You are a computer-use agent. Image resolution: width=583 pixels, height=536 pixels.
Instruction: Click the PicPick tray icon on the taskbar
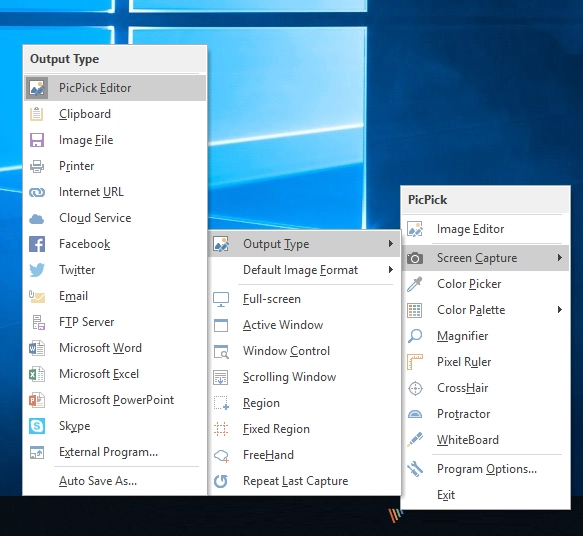(x=395, y=516)
